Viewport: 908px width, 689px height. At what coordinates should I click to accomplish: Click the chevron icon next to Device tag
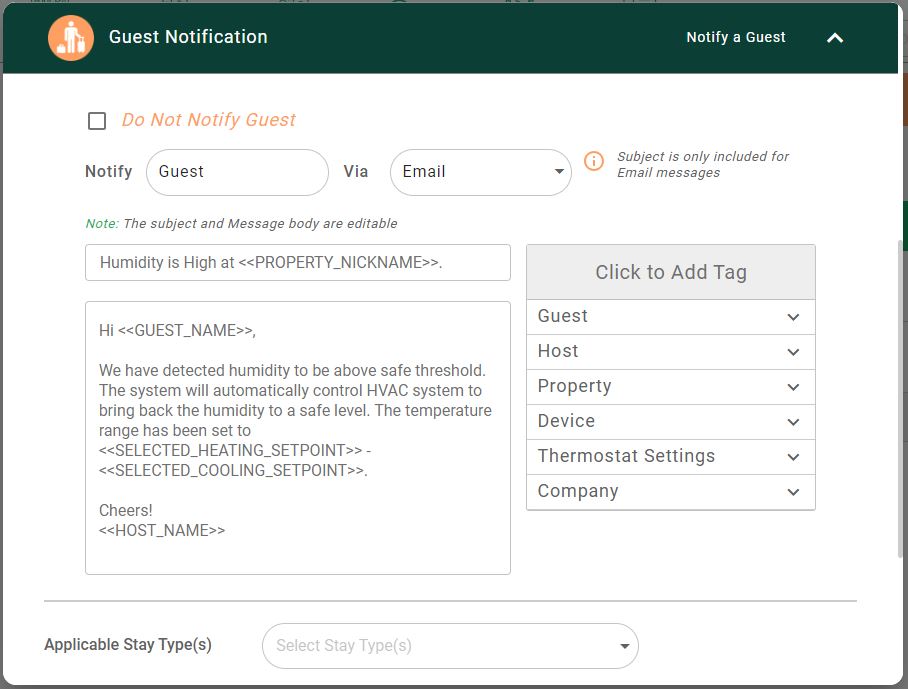(x=793, y=422)
